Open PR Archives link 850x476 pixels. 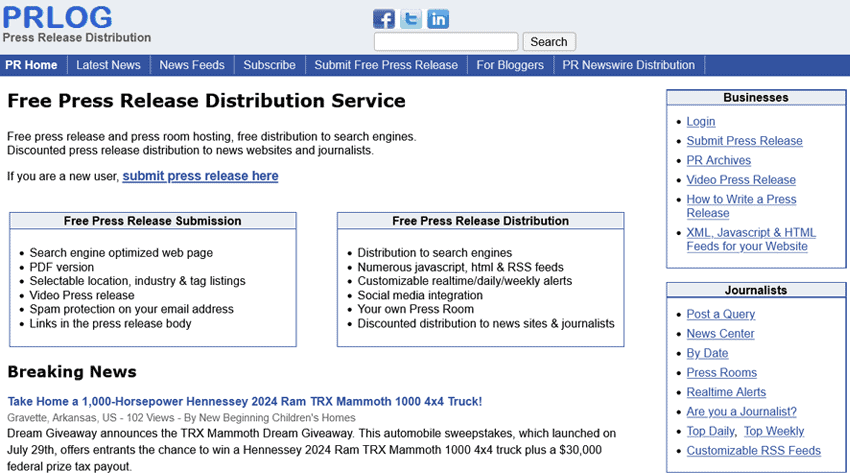click(719, 160)
